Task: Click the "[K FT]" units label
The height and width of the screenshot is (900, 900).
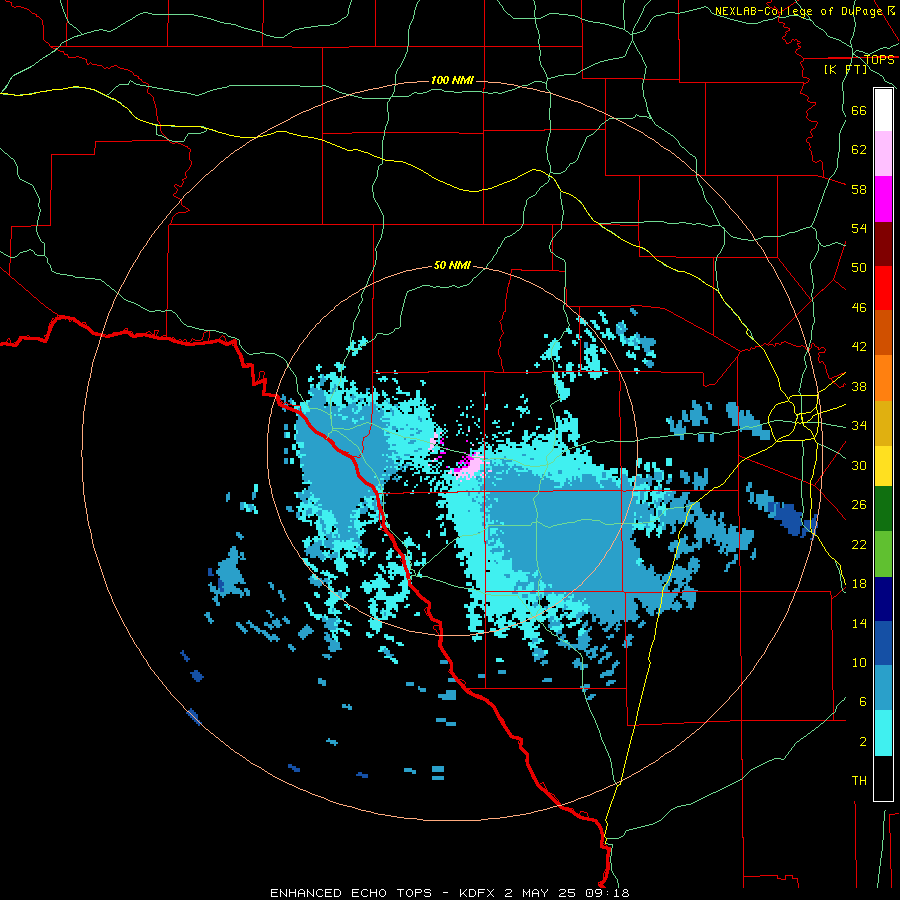Action: (x=845, y=69)
